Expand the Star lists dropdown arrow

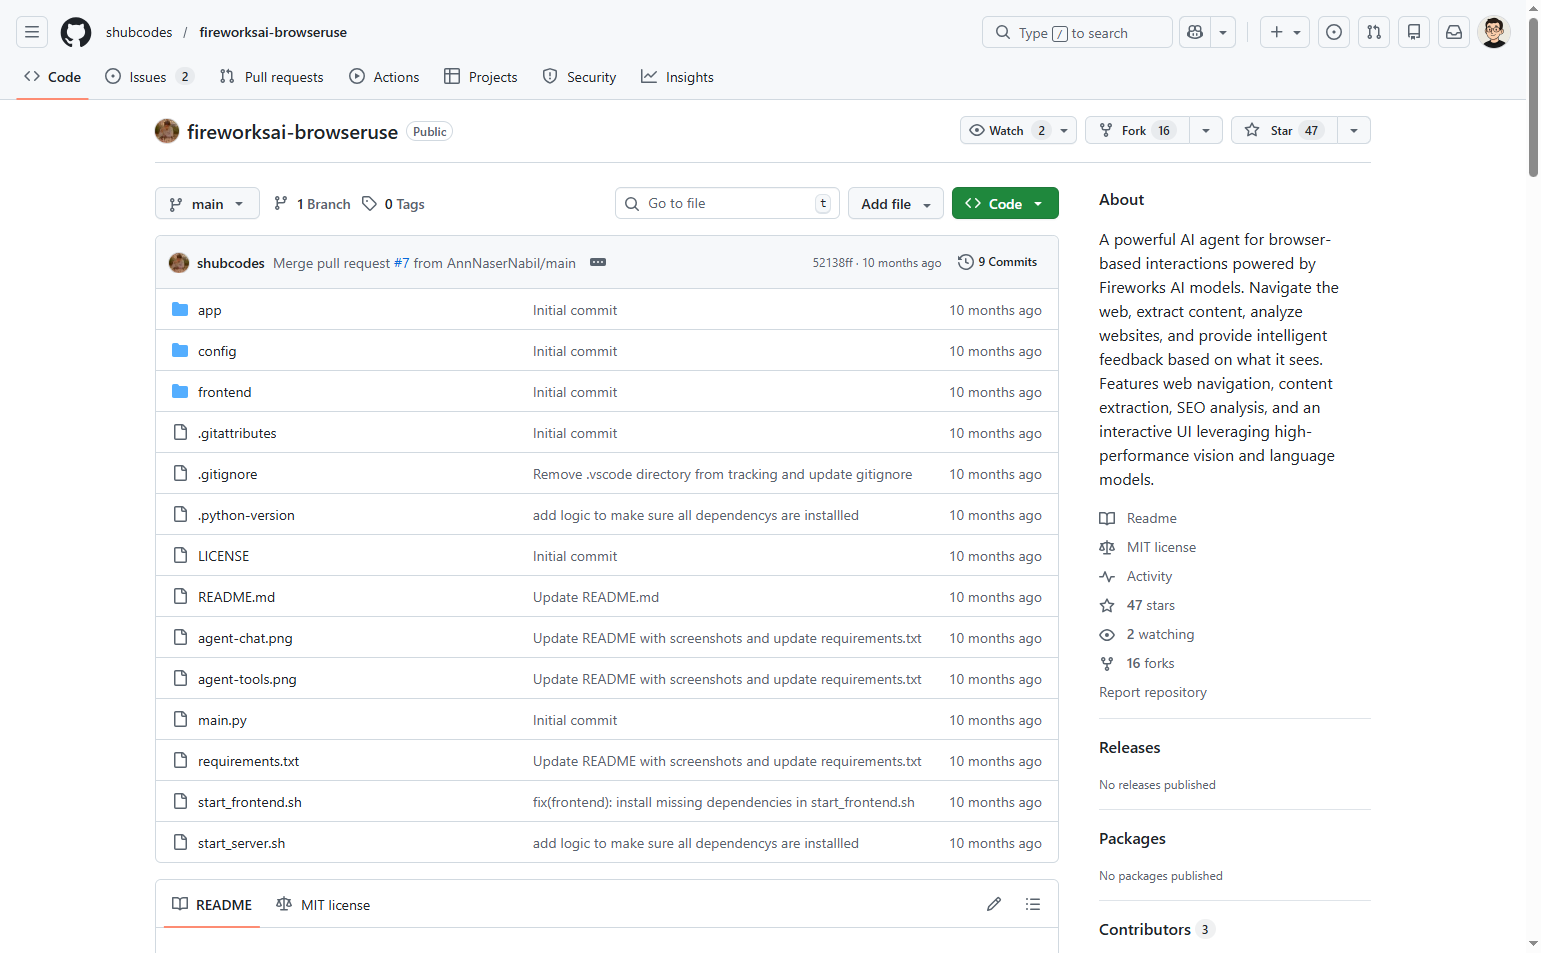[1354, 131]
